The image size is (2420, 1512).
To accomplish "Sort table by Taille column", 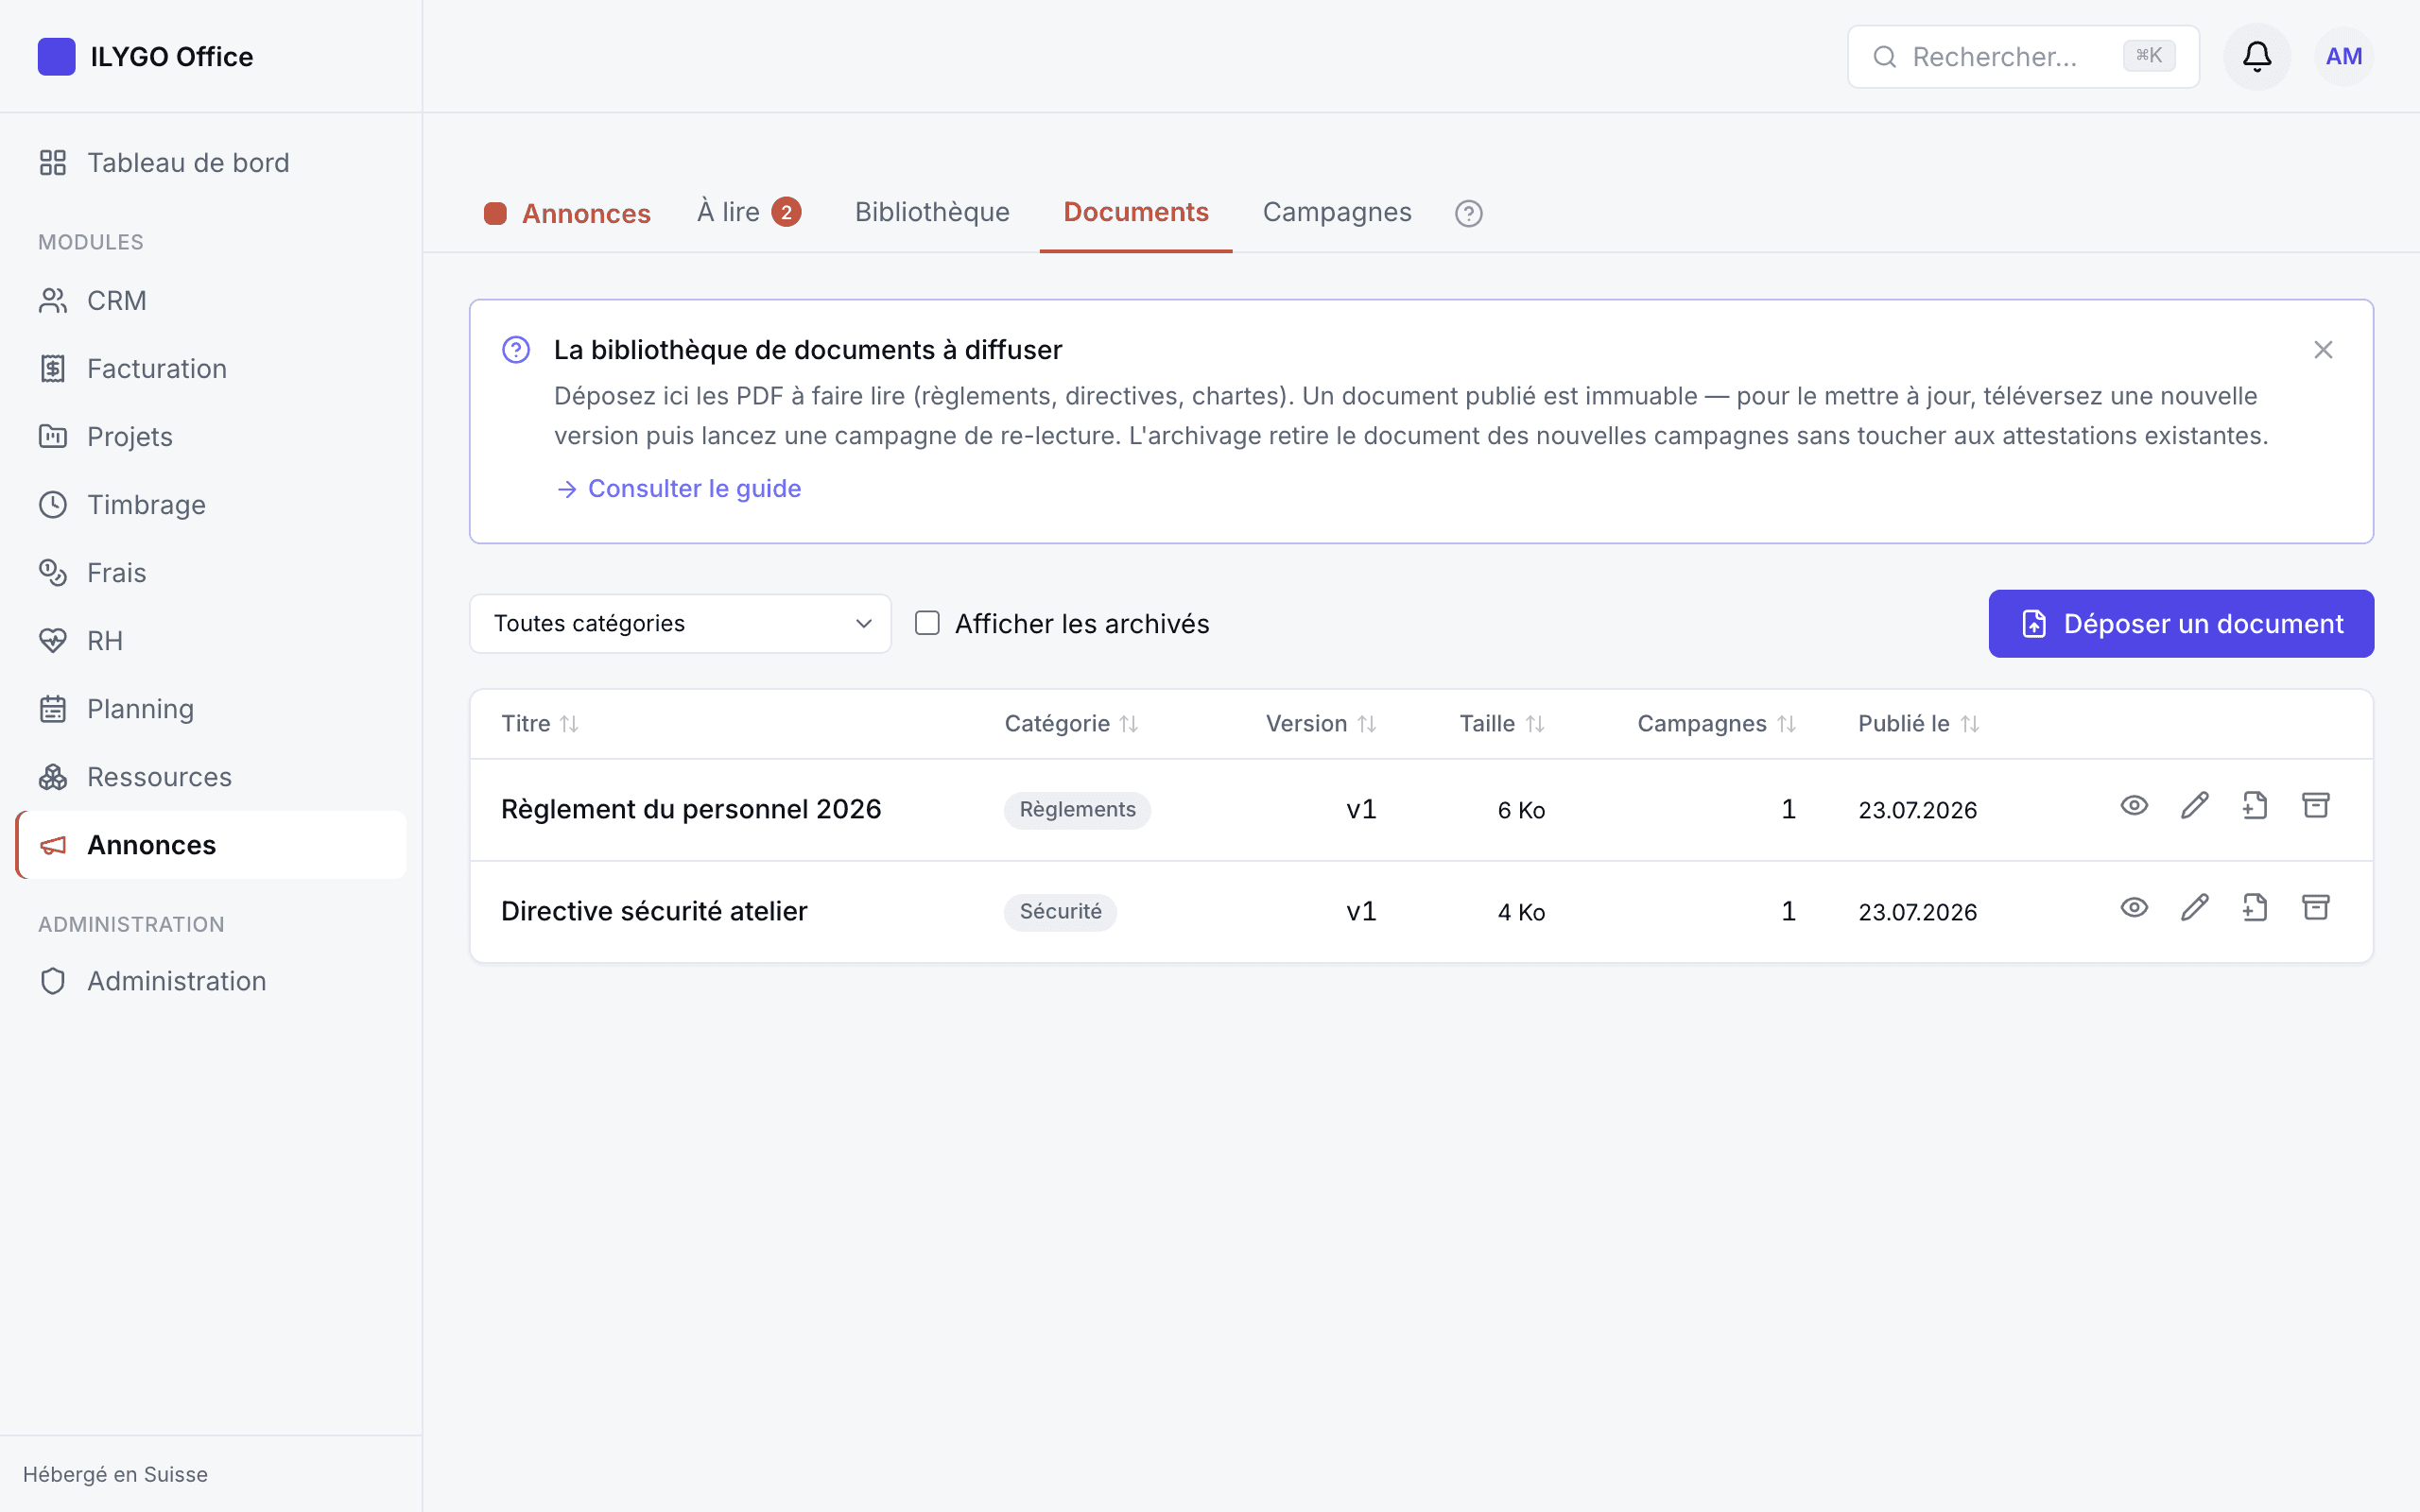I will [x=1502, y=724].
